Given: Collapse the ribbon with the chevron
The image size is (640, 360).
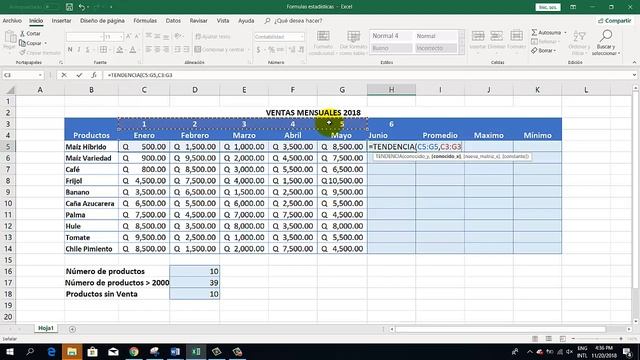Looking at the screenshot, I should [x=634, y=62].
